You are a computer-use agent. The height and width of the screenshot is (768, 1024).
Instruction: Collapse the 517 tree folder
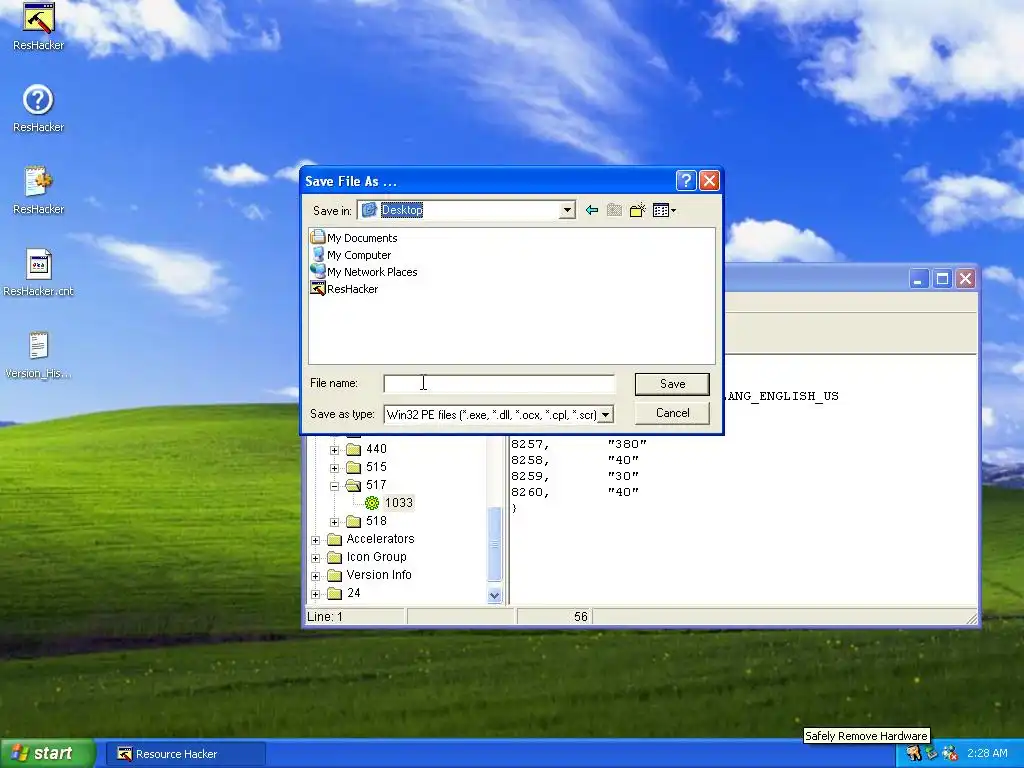pyautogui.click(x=334, y=486)
